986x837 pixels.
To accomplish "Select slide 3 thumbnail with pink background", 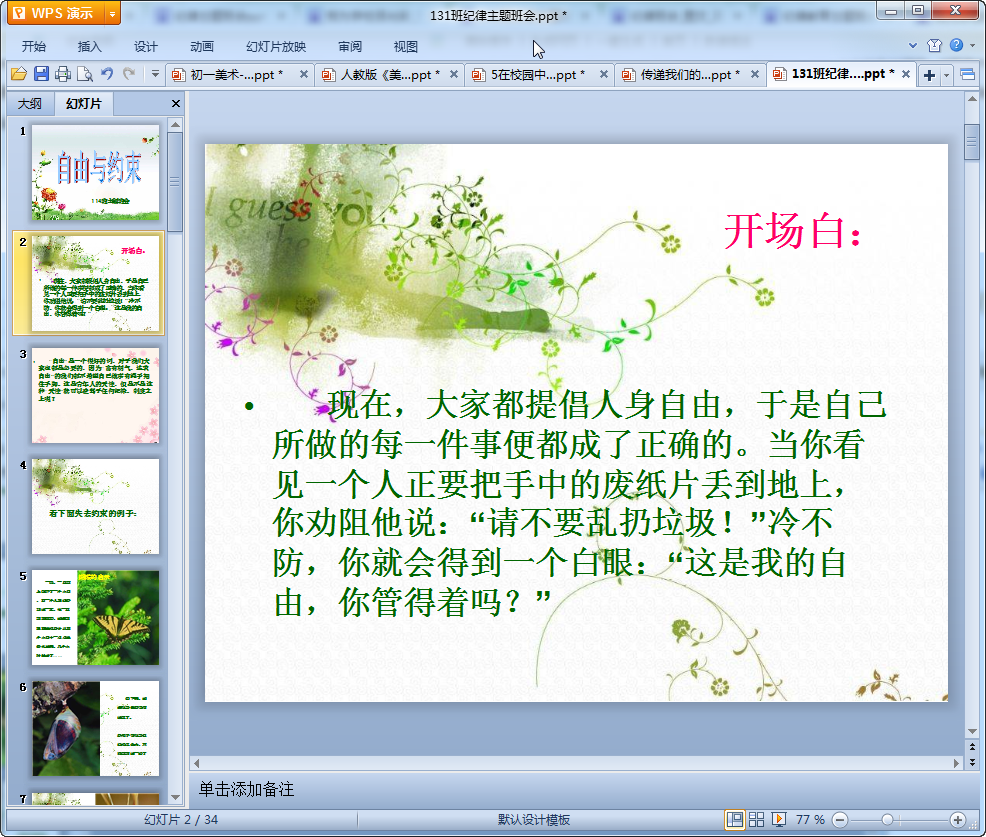I will pos(96,395).
